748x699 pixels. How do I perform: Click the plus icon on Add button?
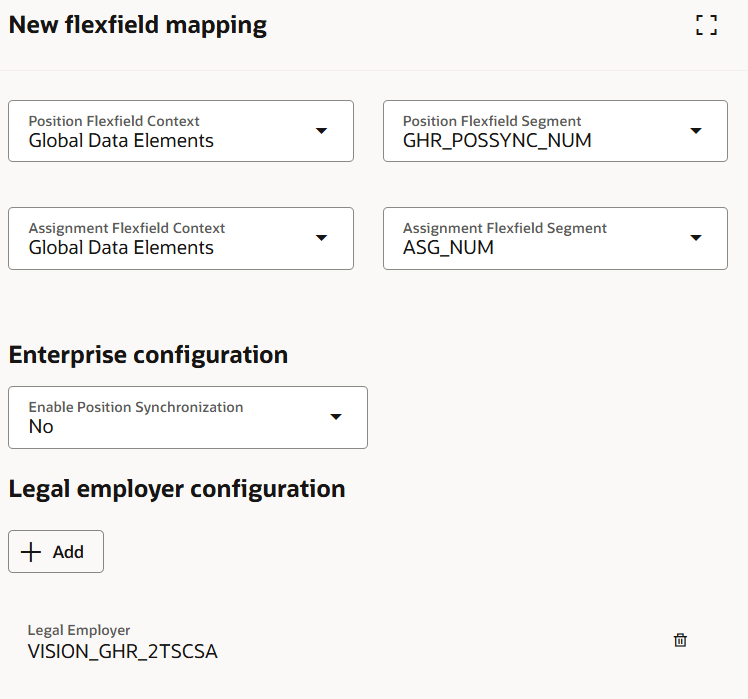point(32,552)
